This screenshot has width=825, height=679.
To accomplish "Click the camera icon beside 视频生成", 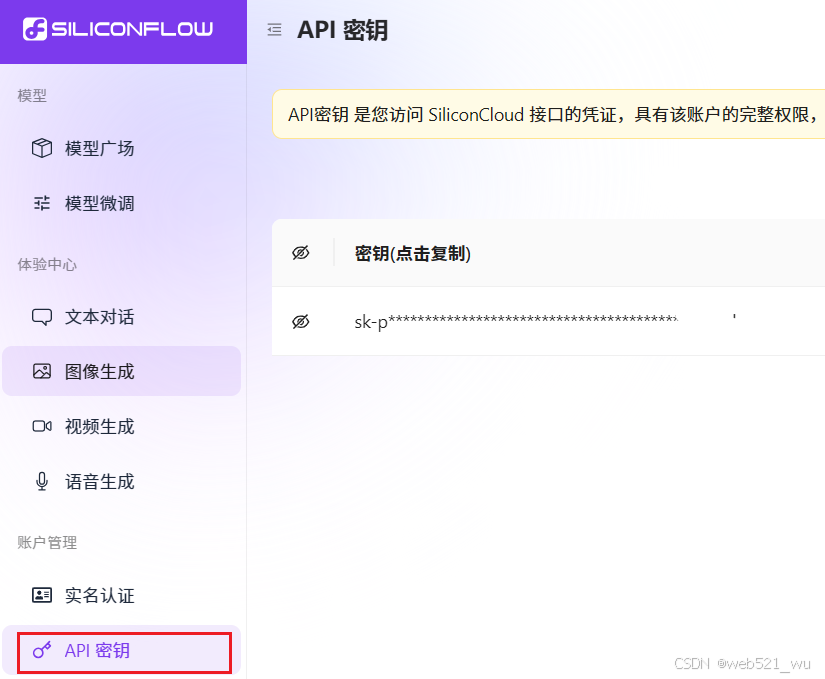I will [x=42, y=426].
